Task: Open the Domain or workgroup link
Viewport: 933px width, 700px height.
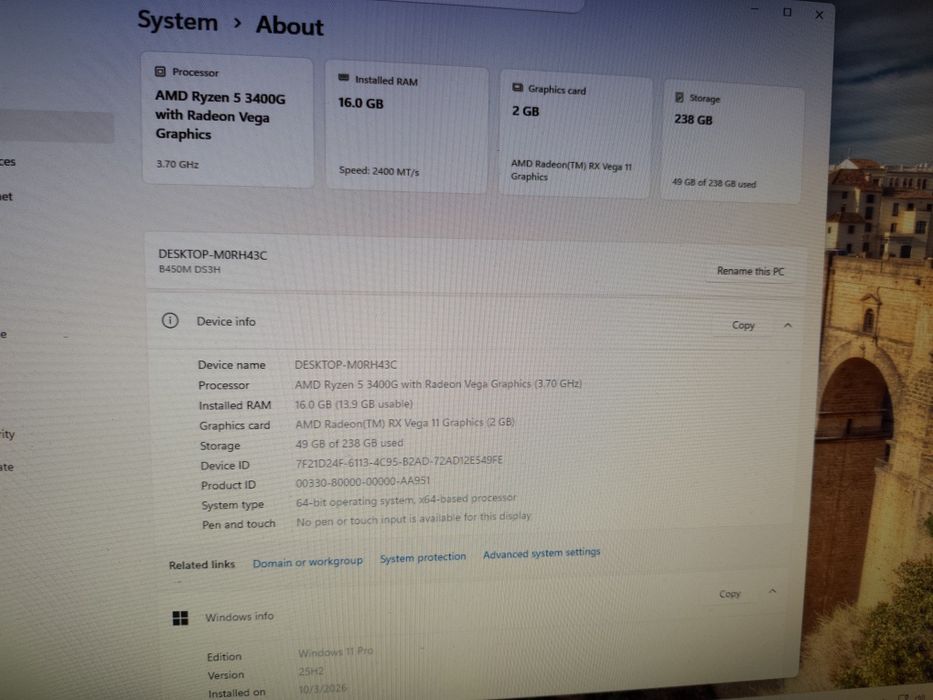Action: point(308,562)
